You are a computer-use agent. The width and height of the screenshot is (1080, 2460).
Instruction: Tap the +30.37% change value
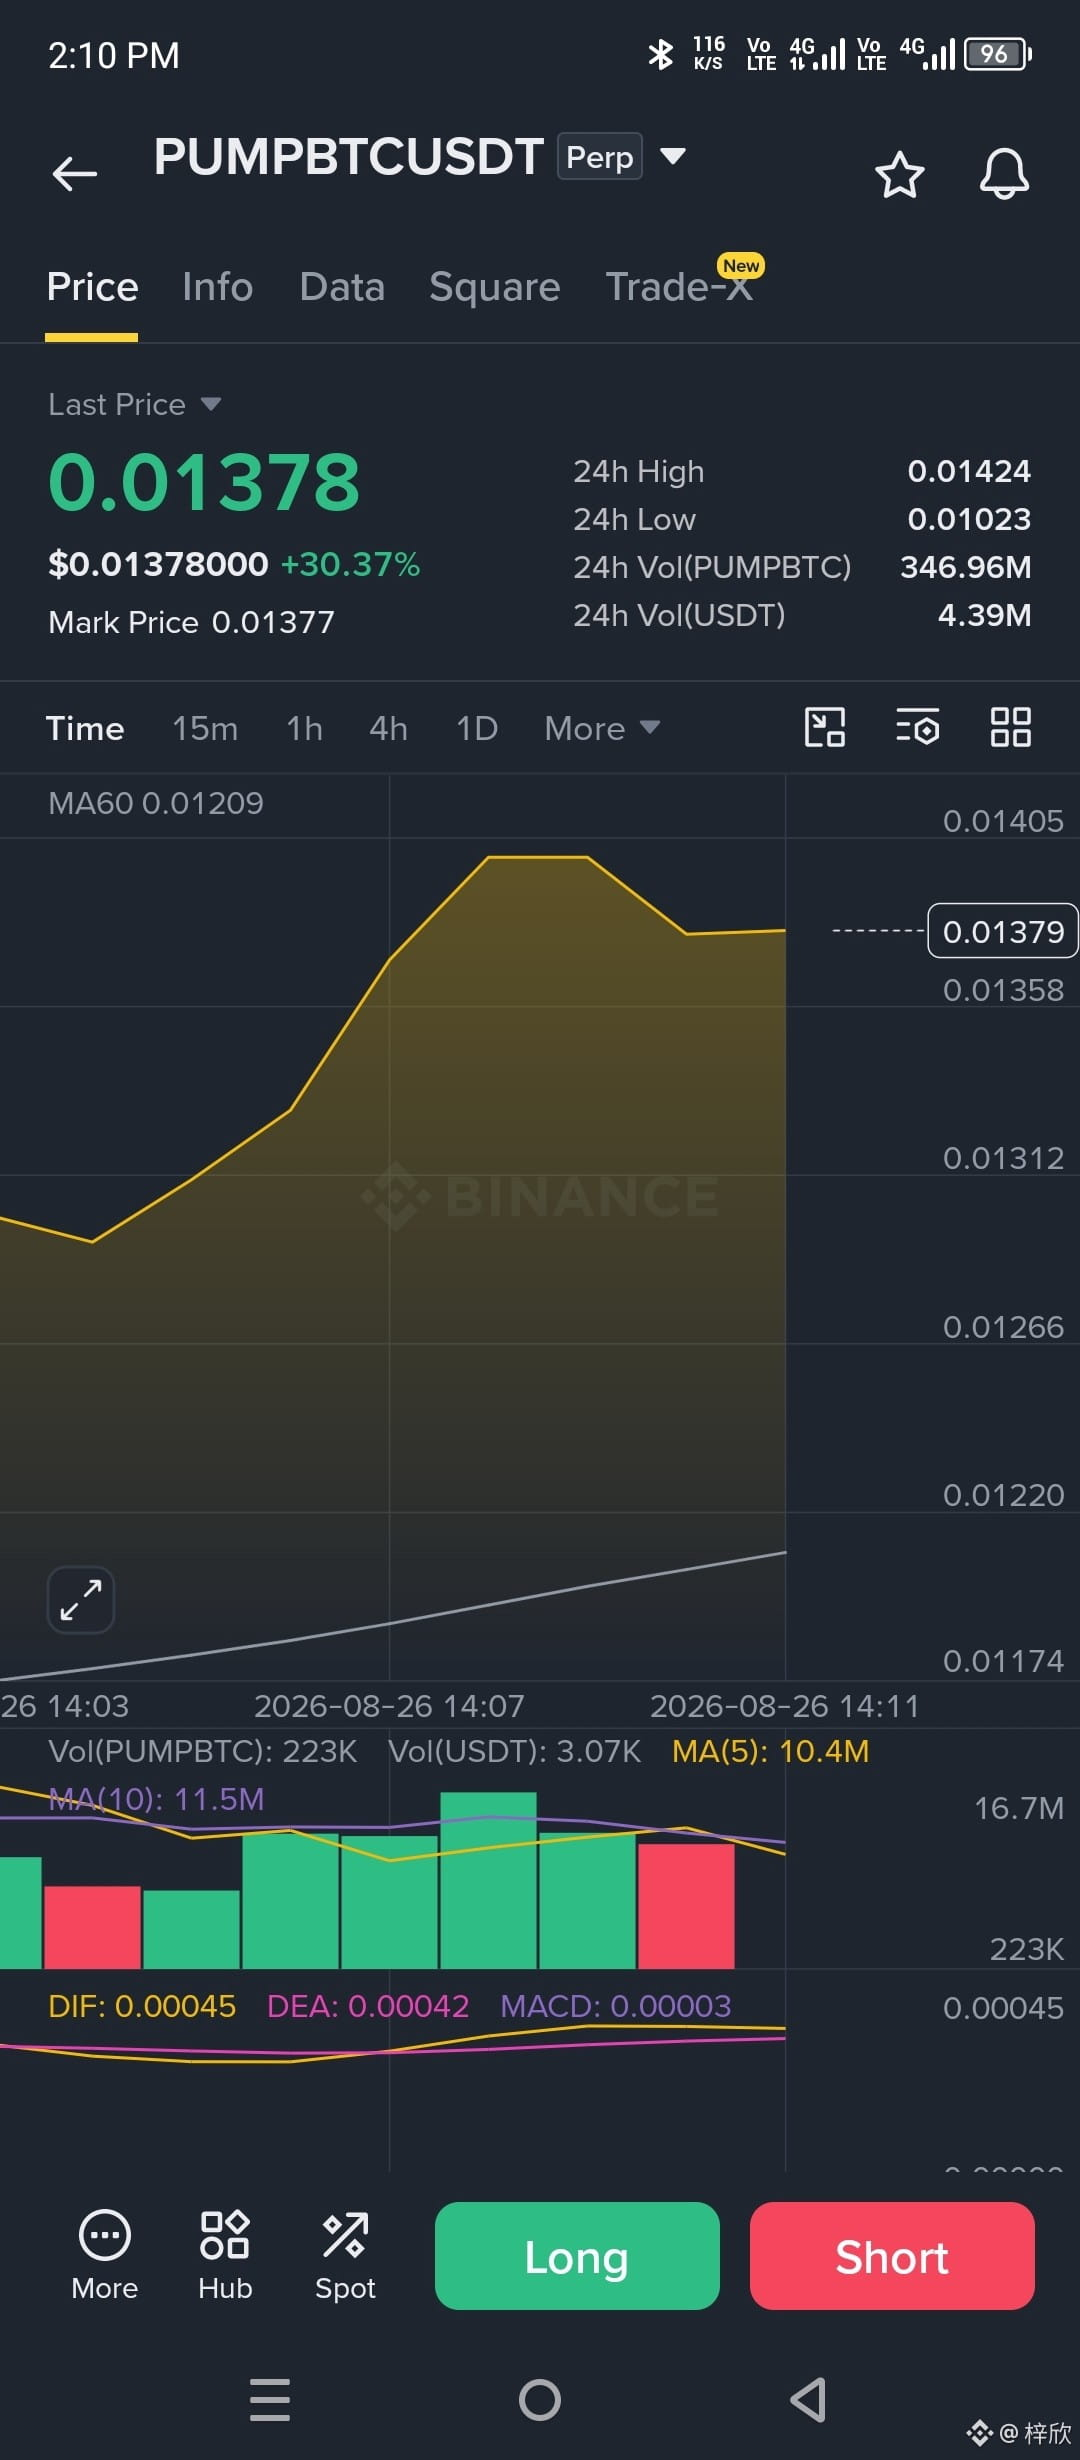pyautogui.click(x=350, y=564)
